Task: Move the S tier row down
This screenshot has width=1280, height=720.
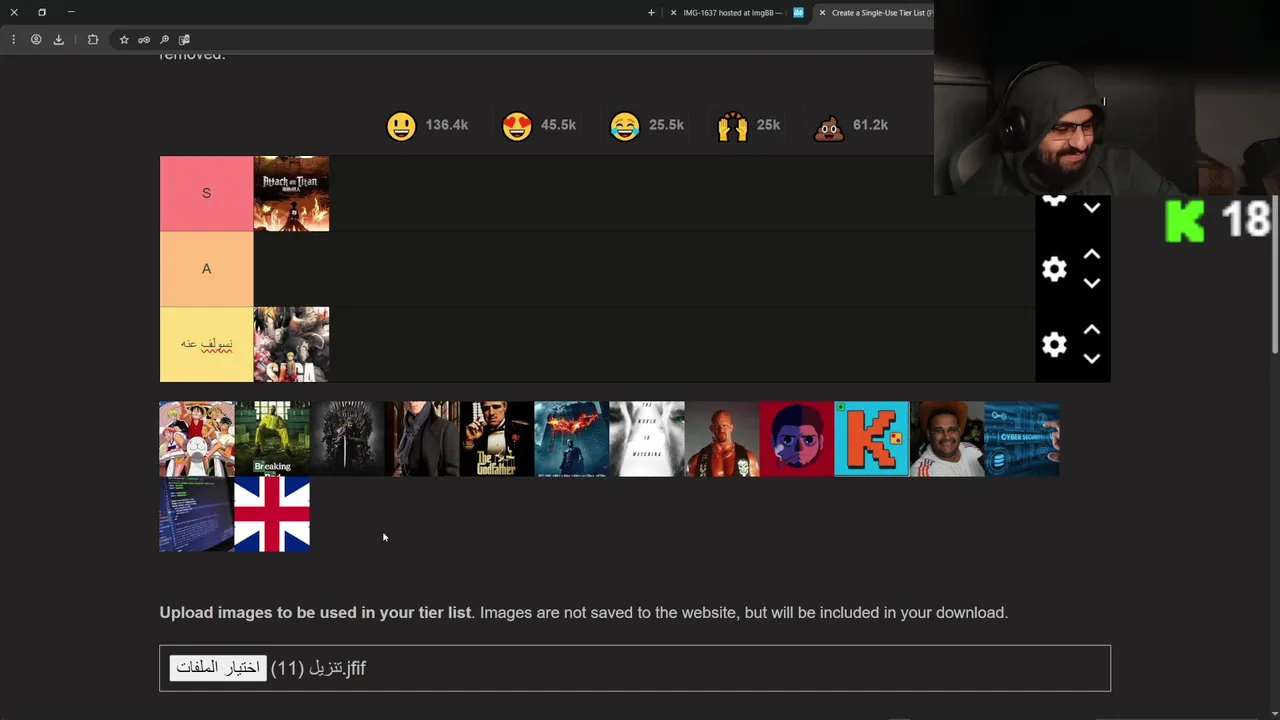Action: [x=1092, y=208]
